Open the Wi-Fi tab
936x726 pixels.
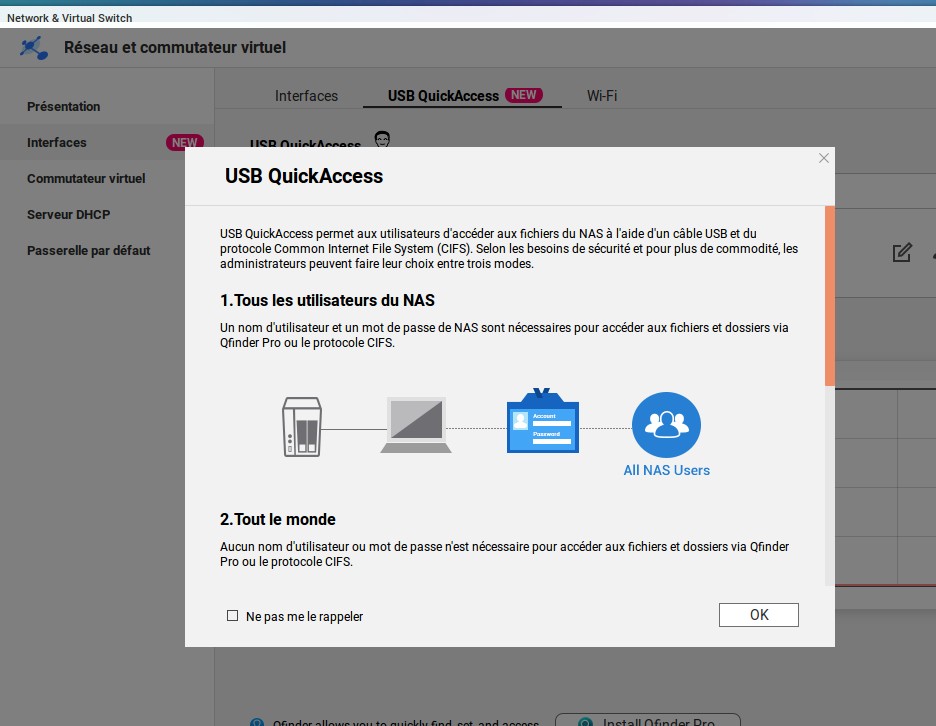click(x=602, y=96)
